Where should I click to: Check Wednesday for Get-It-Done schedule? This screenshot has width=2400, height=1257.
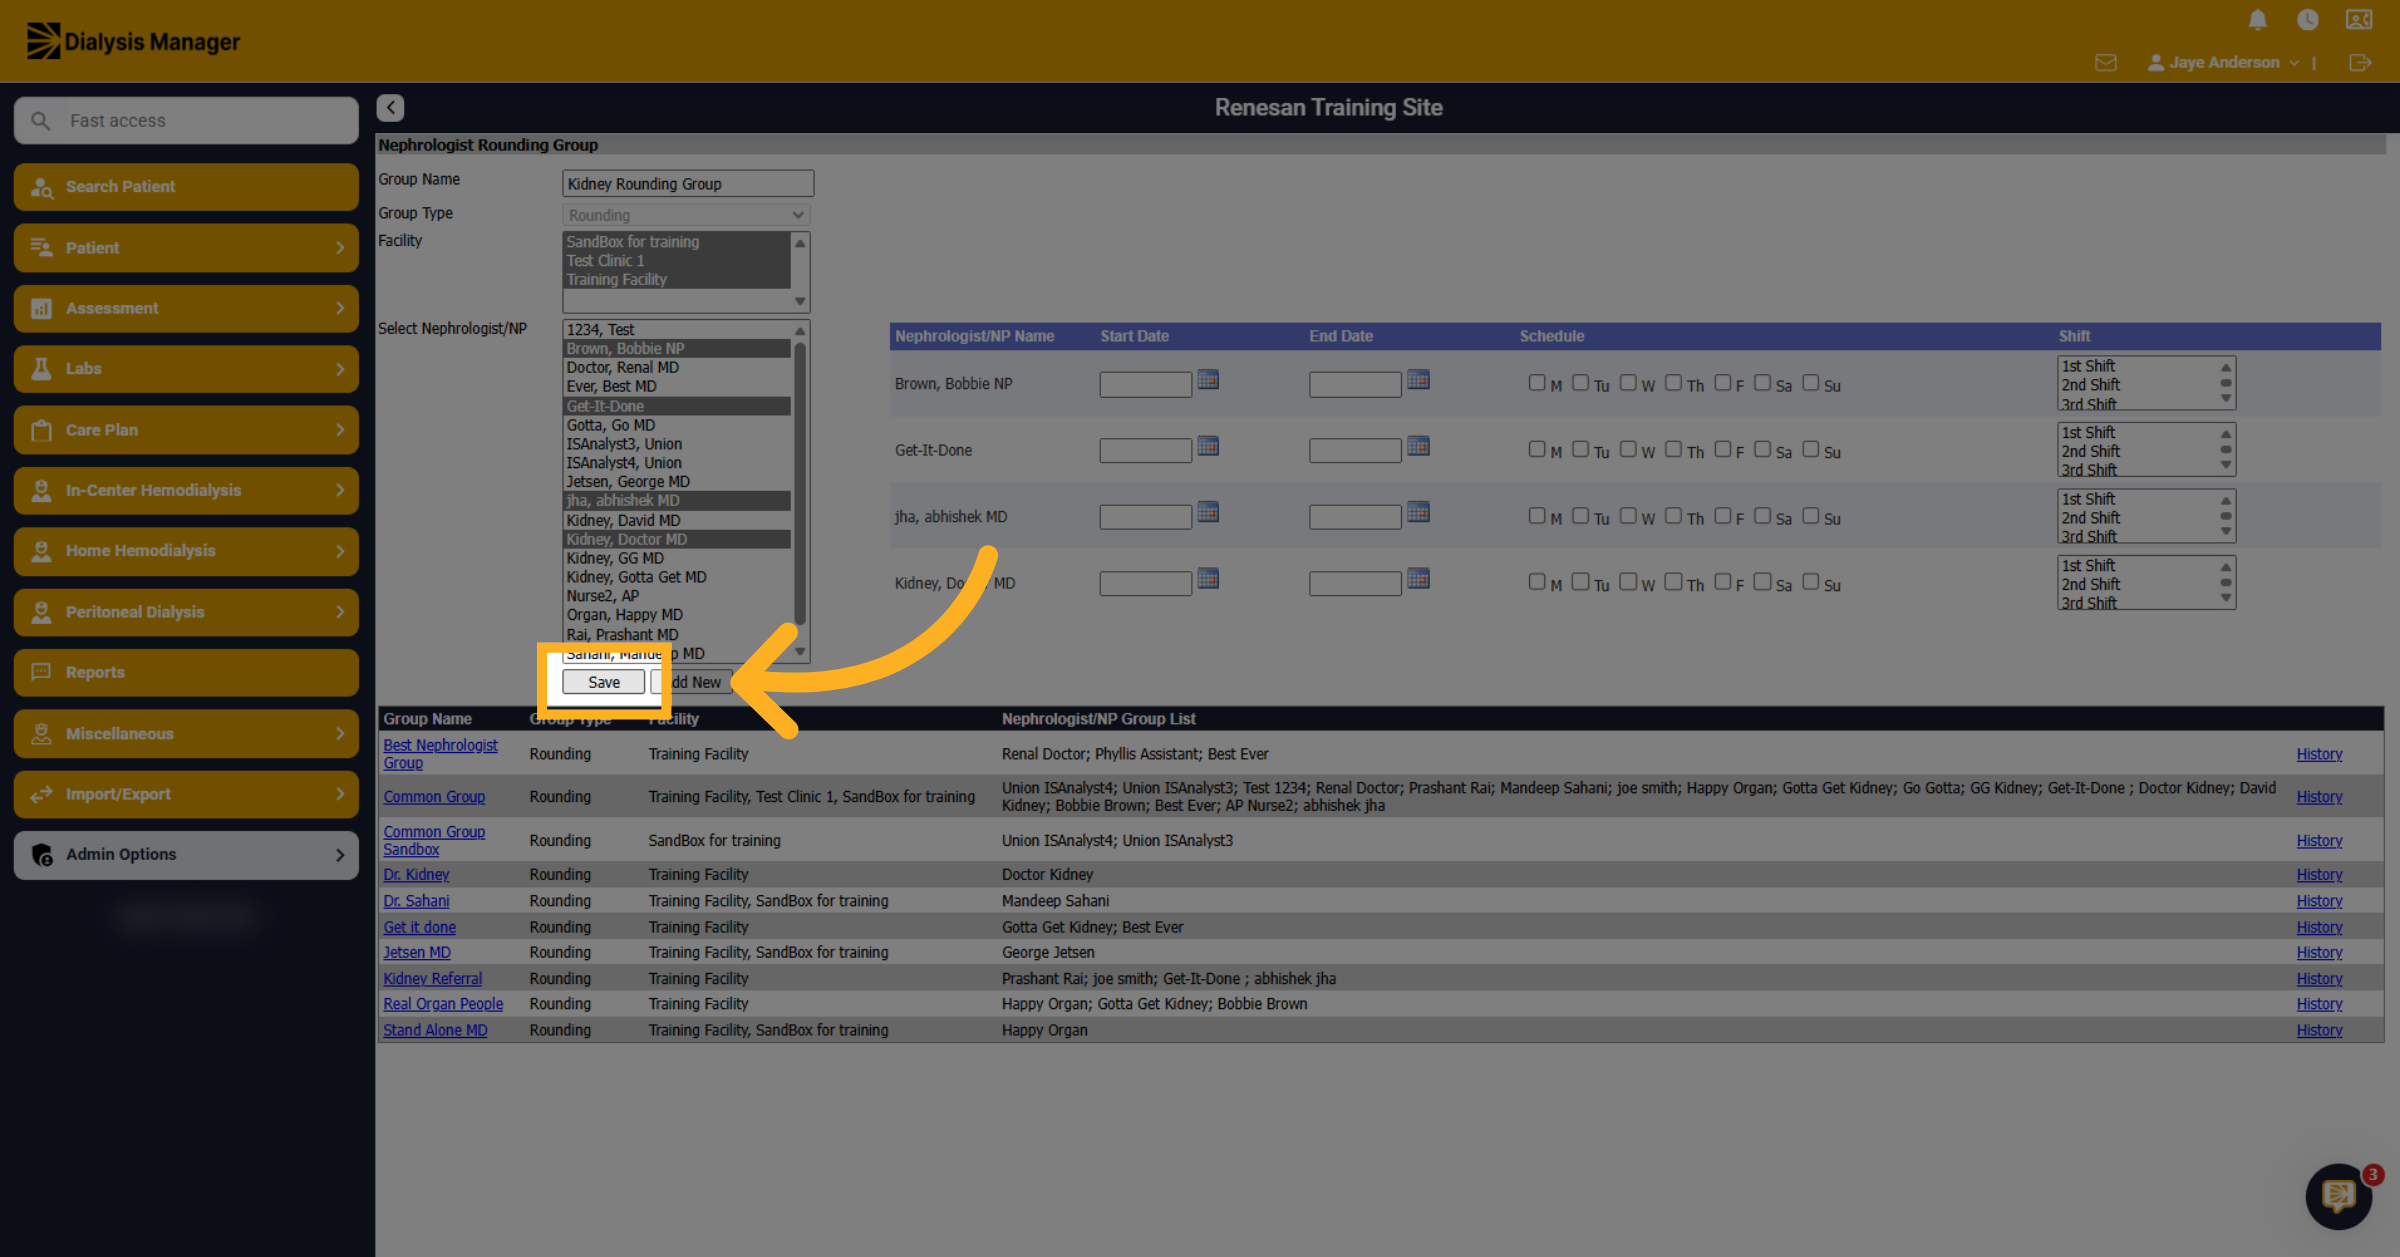(x=1628, y=449)
